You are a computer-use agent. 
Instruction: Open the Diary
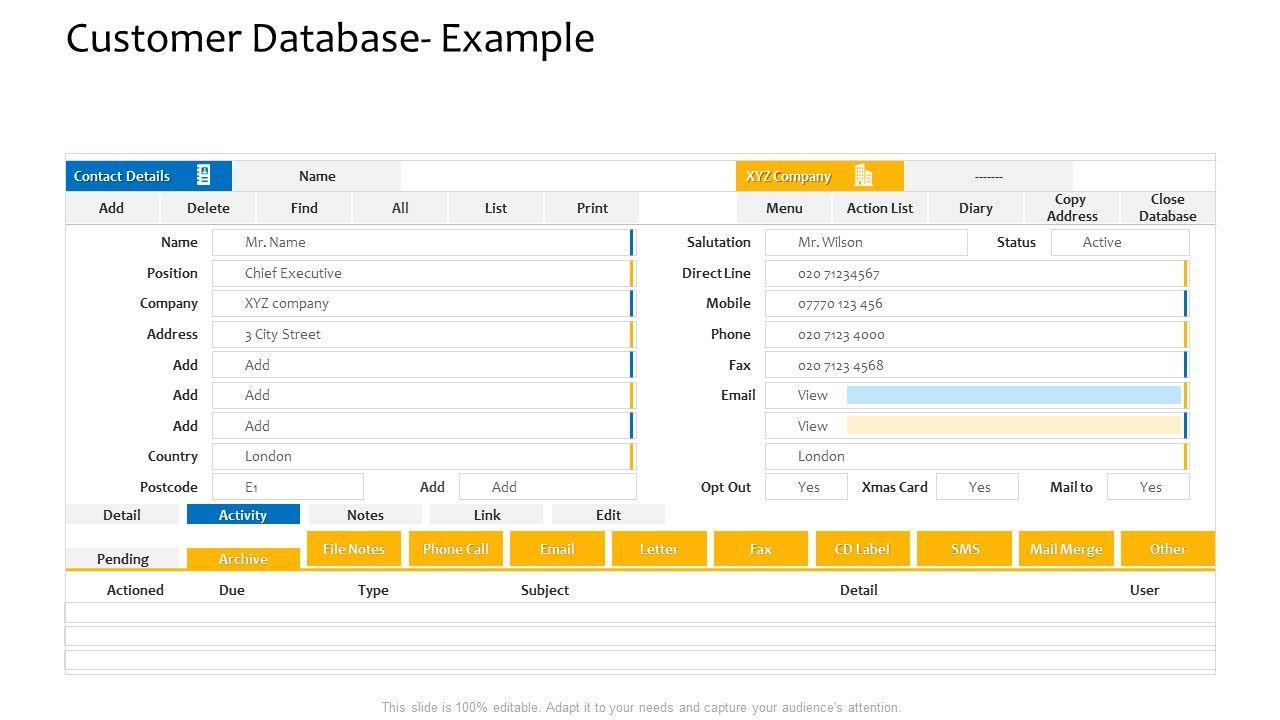pyautogui.click(x=976, y=208)
